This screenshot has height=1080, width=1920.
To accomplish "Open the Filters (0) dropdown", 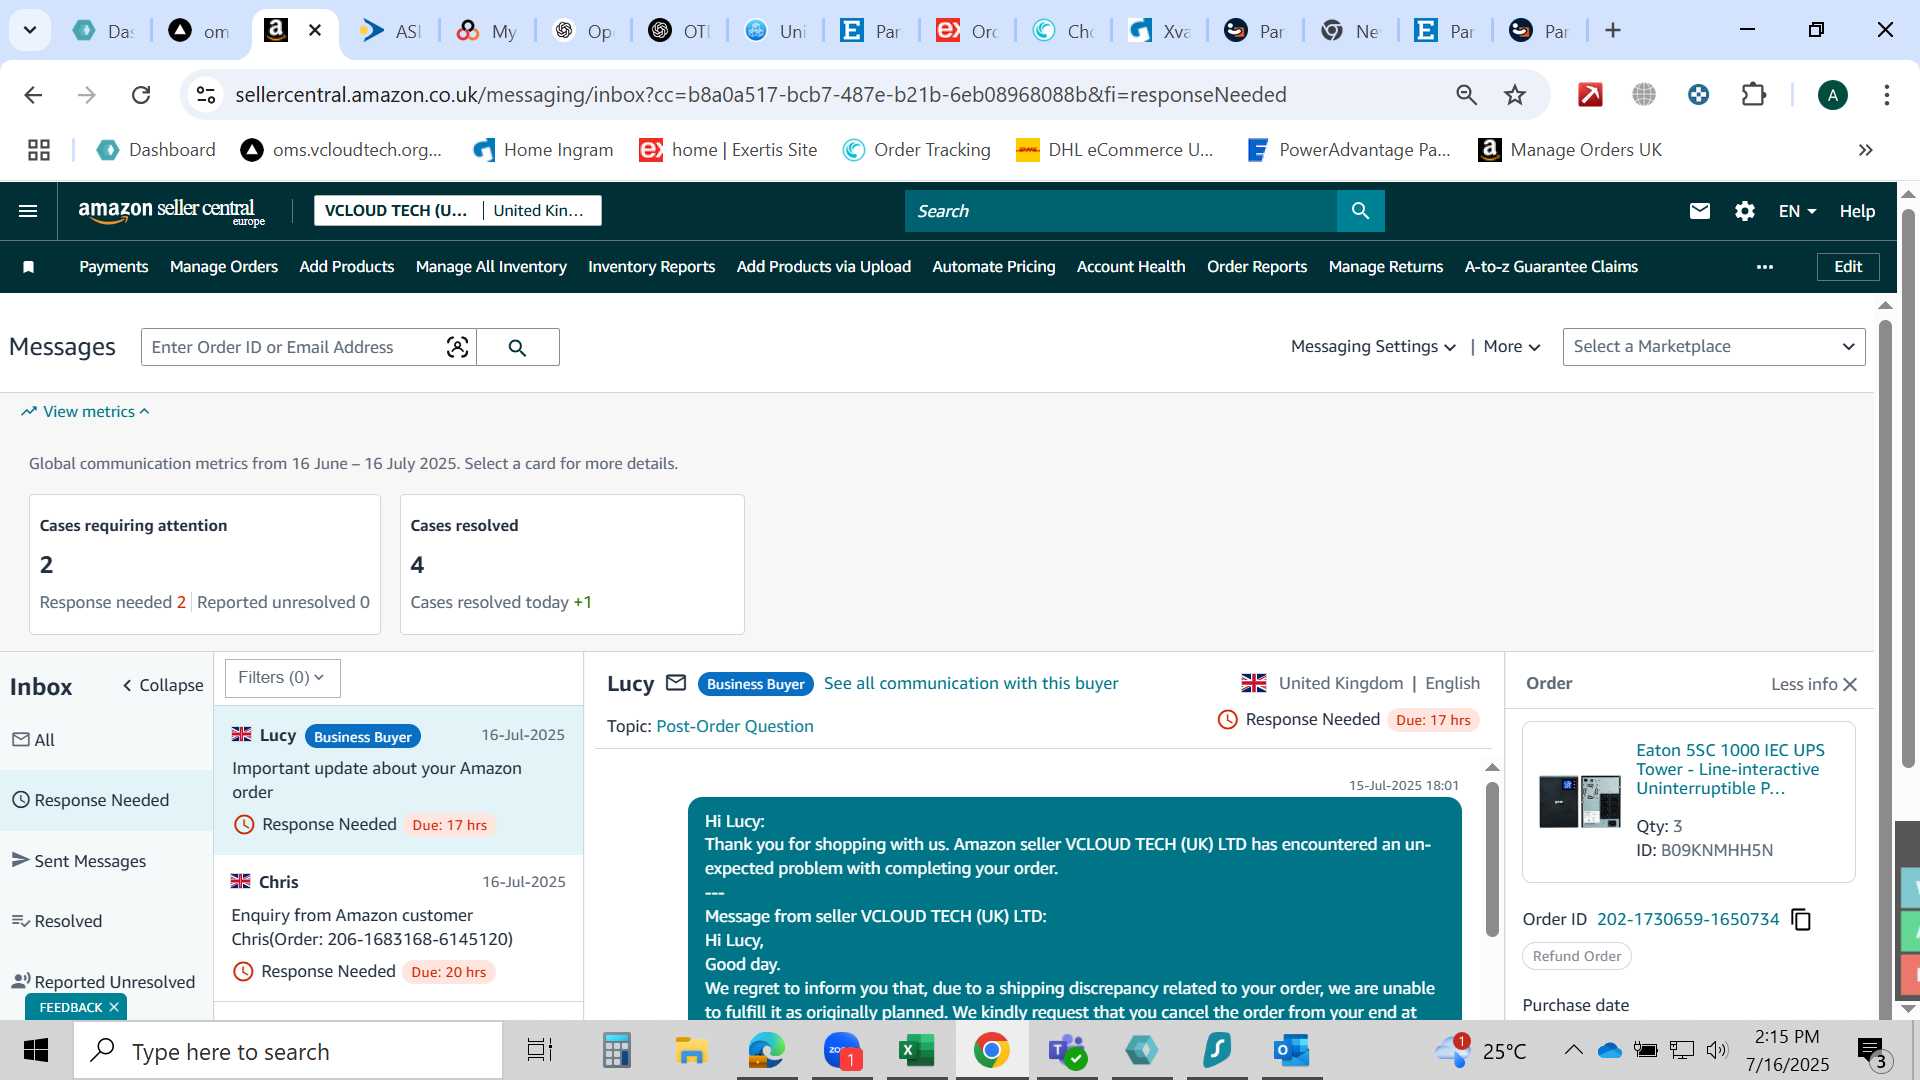I will pyautogui.click(x=282, y=678).
